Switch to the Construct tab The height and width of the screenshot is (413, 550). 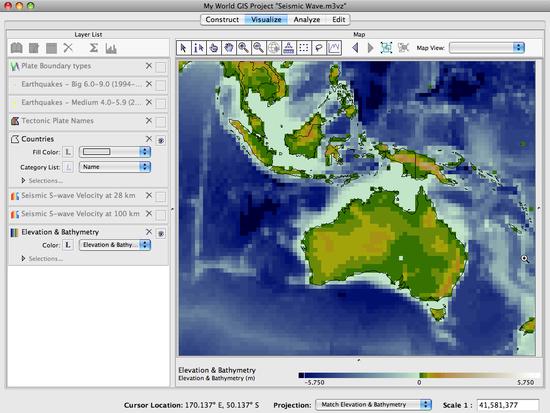coord(222,20)
